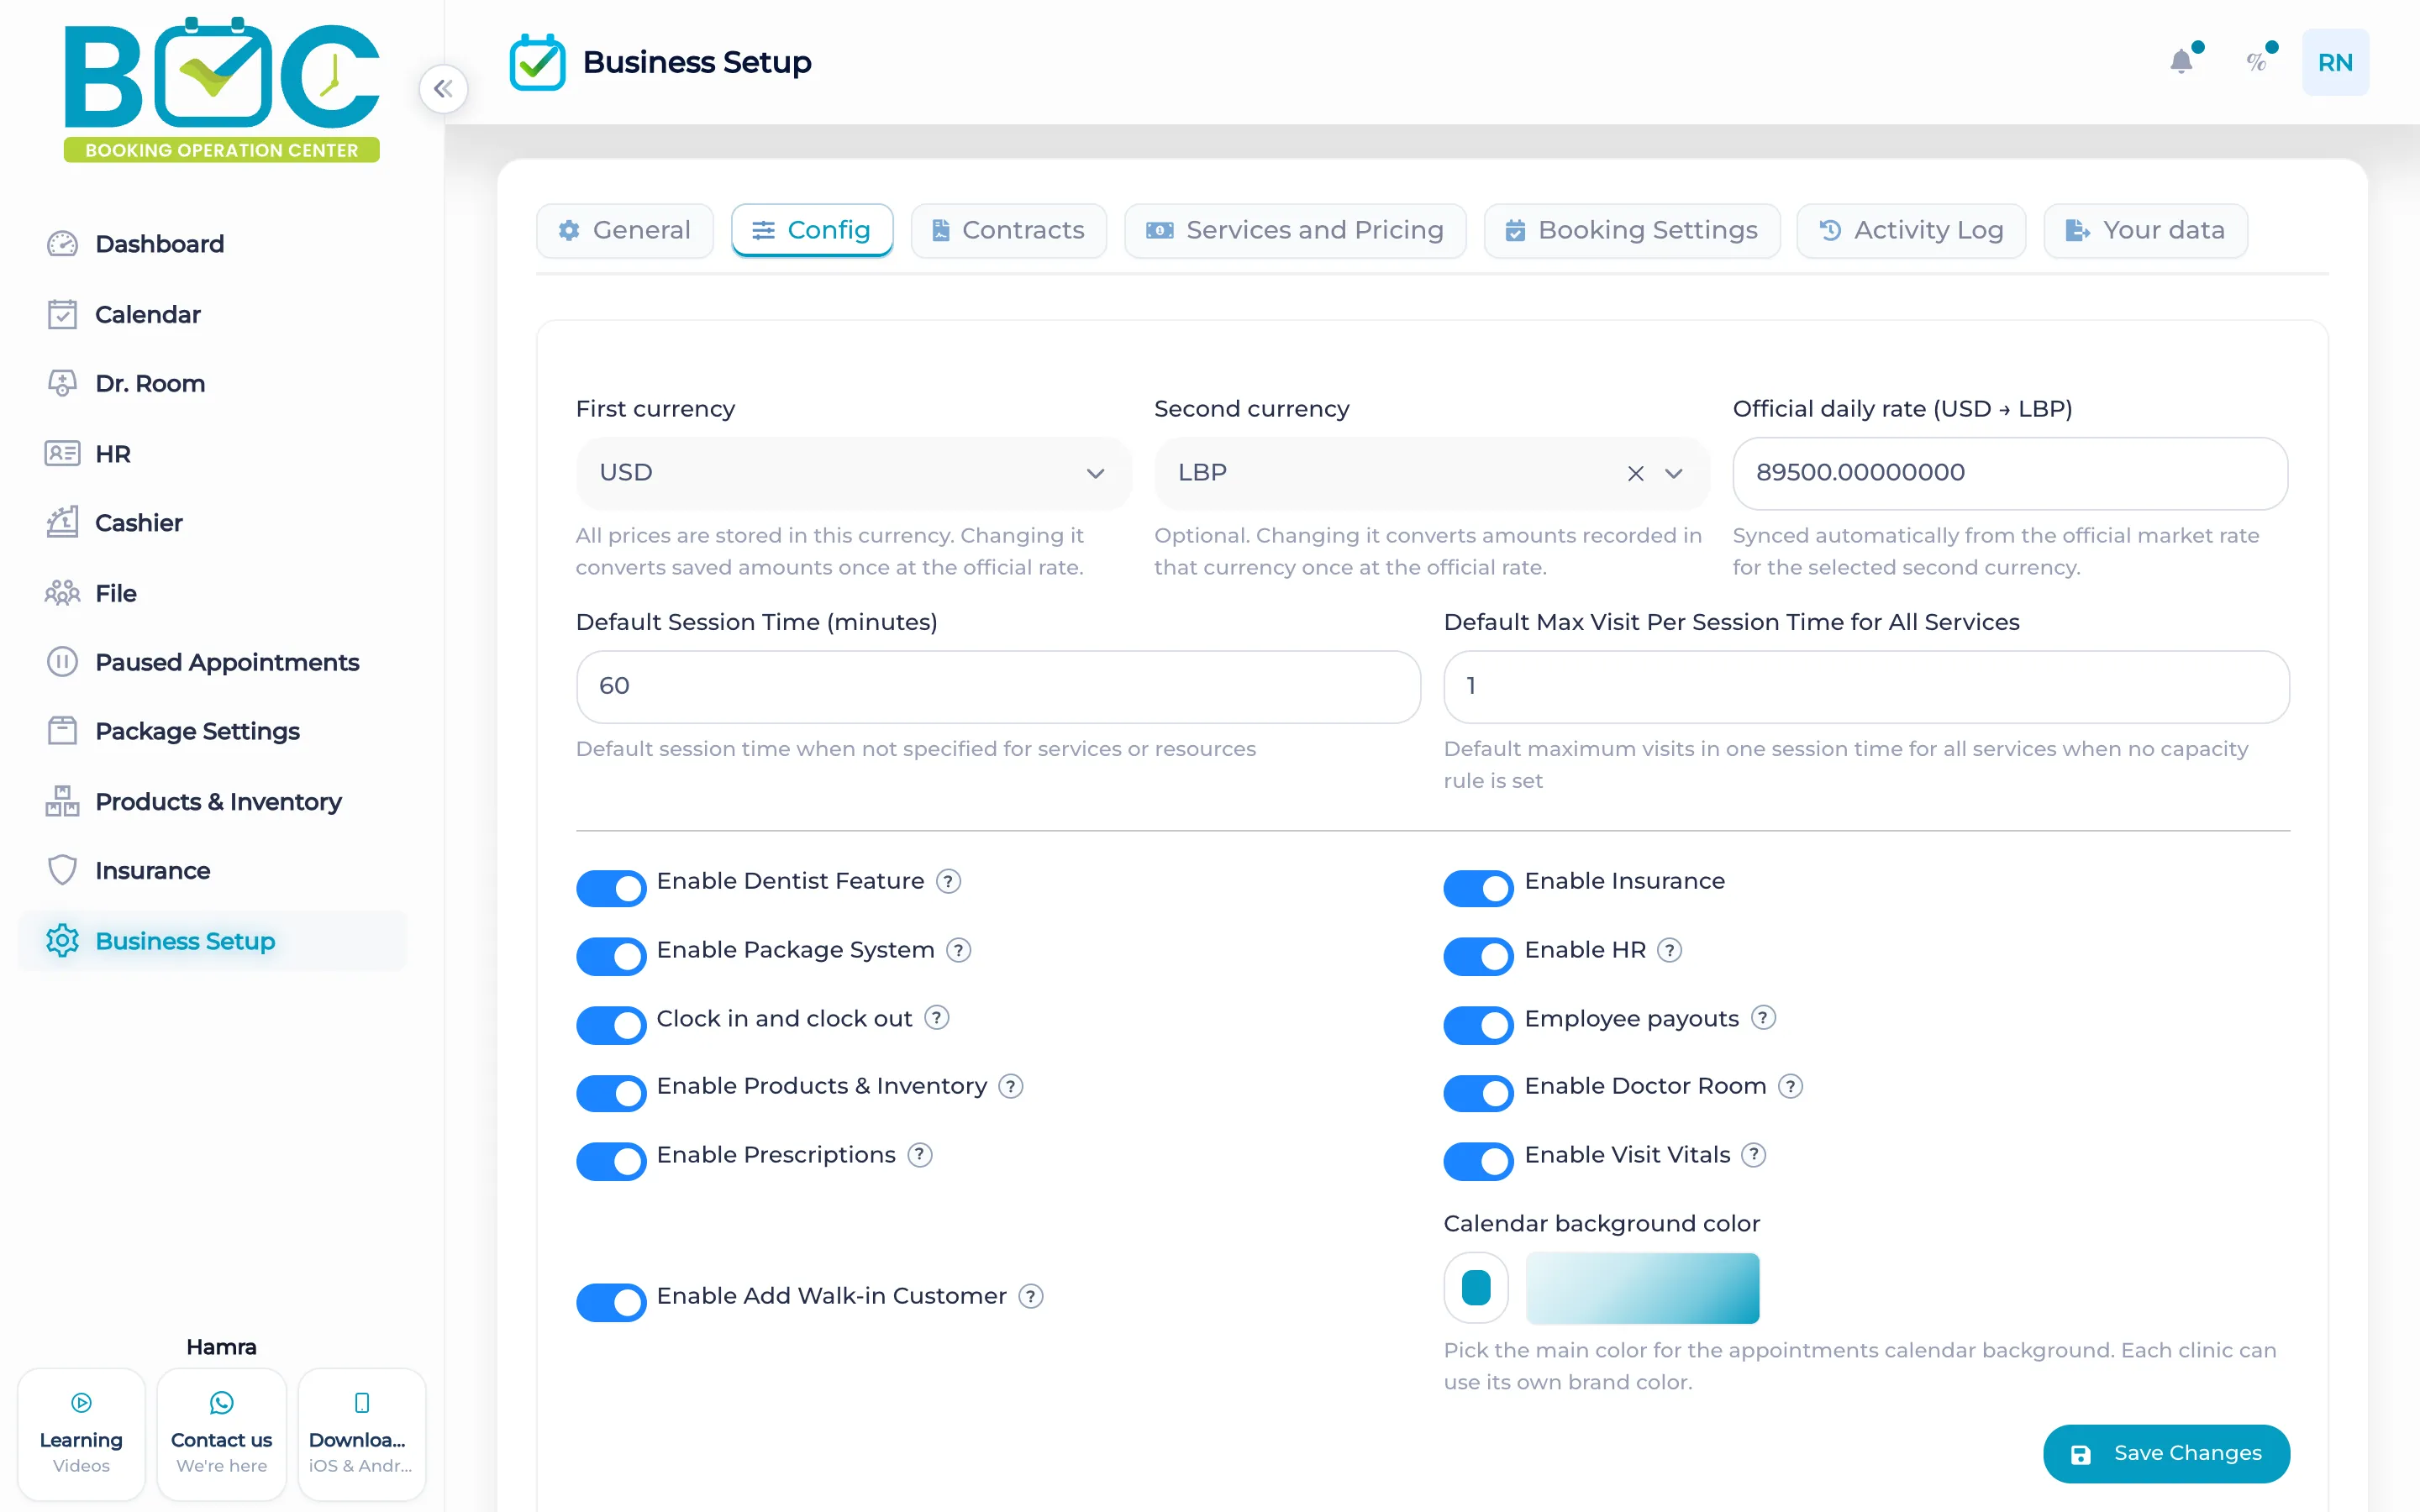Image resolution: width=2420 pixels, height=1512 pixels.
Task: Open the First currency USD dropdown
Action: tap(853, 473)
